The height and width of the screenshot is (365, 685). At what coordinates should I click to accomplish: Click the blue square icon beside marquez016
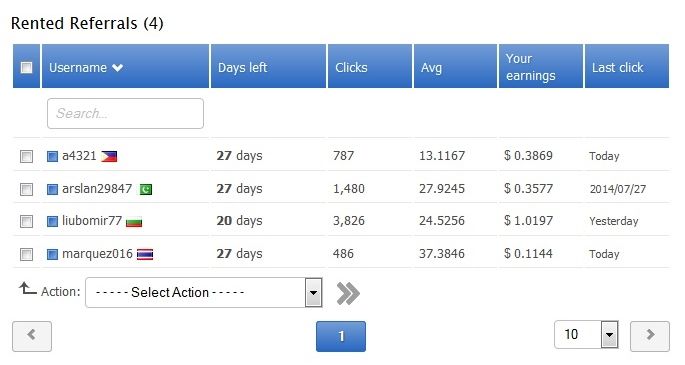[52, 254]
